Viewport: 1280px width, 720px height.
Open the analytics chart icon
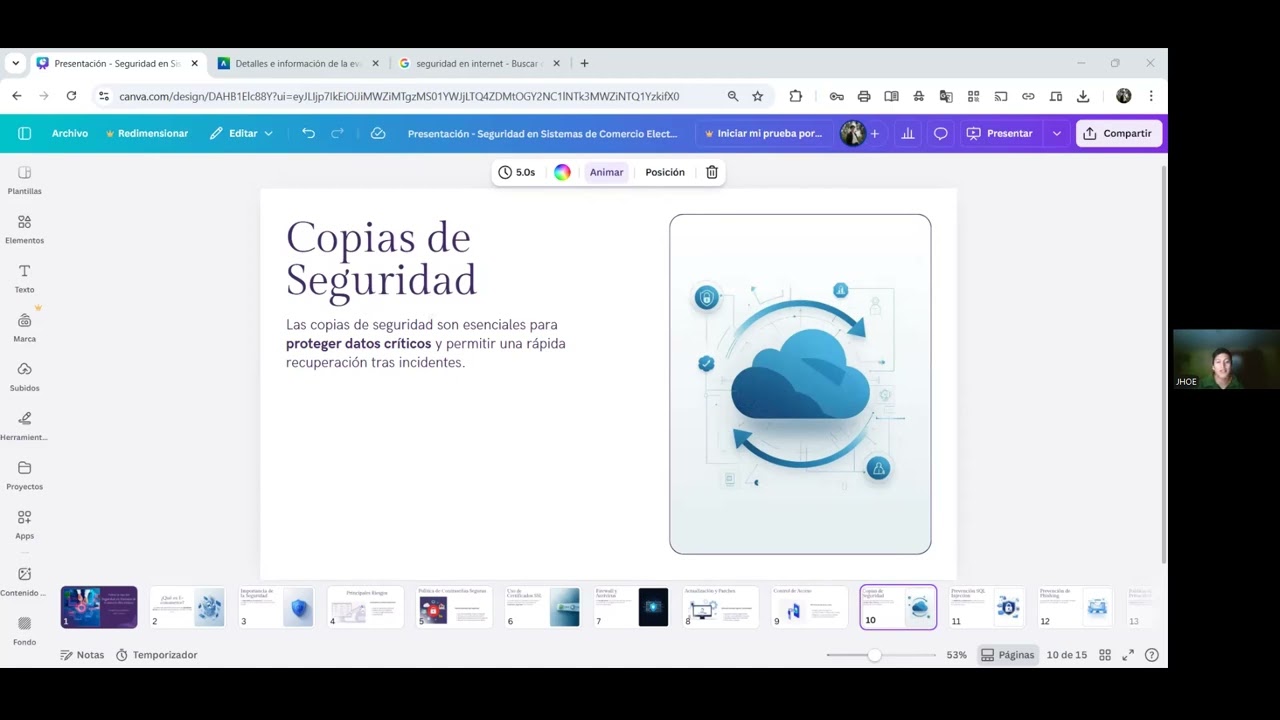click(x=908, y=133)
